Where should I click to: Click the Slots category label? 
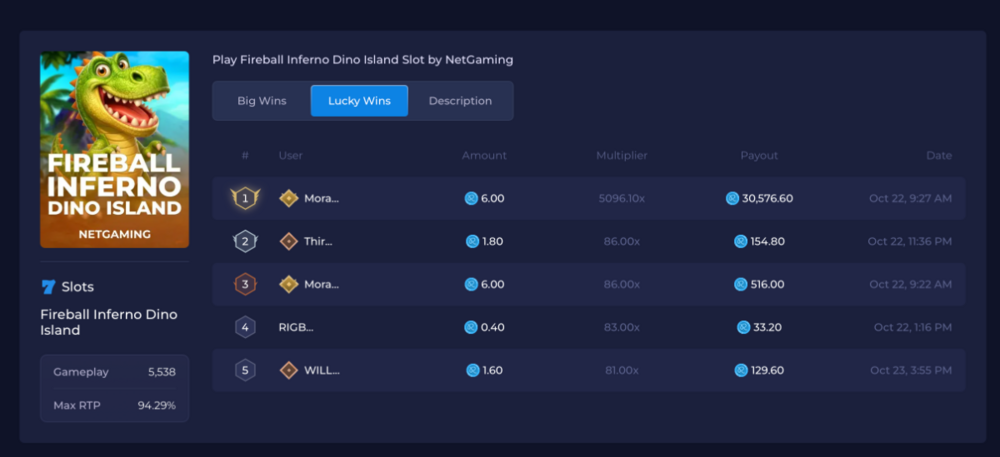pos(78,287)
